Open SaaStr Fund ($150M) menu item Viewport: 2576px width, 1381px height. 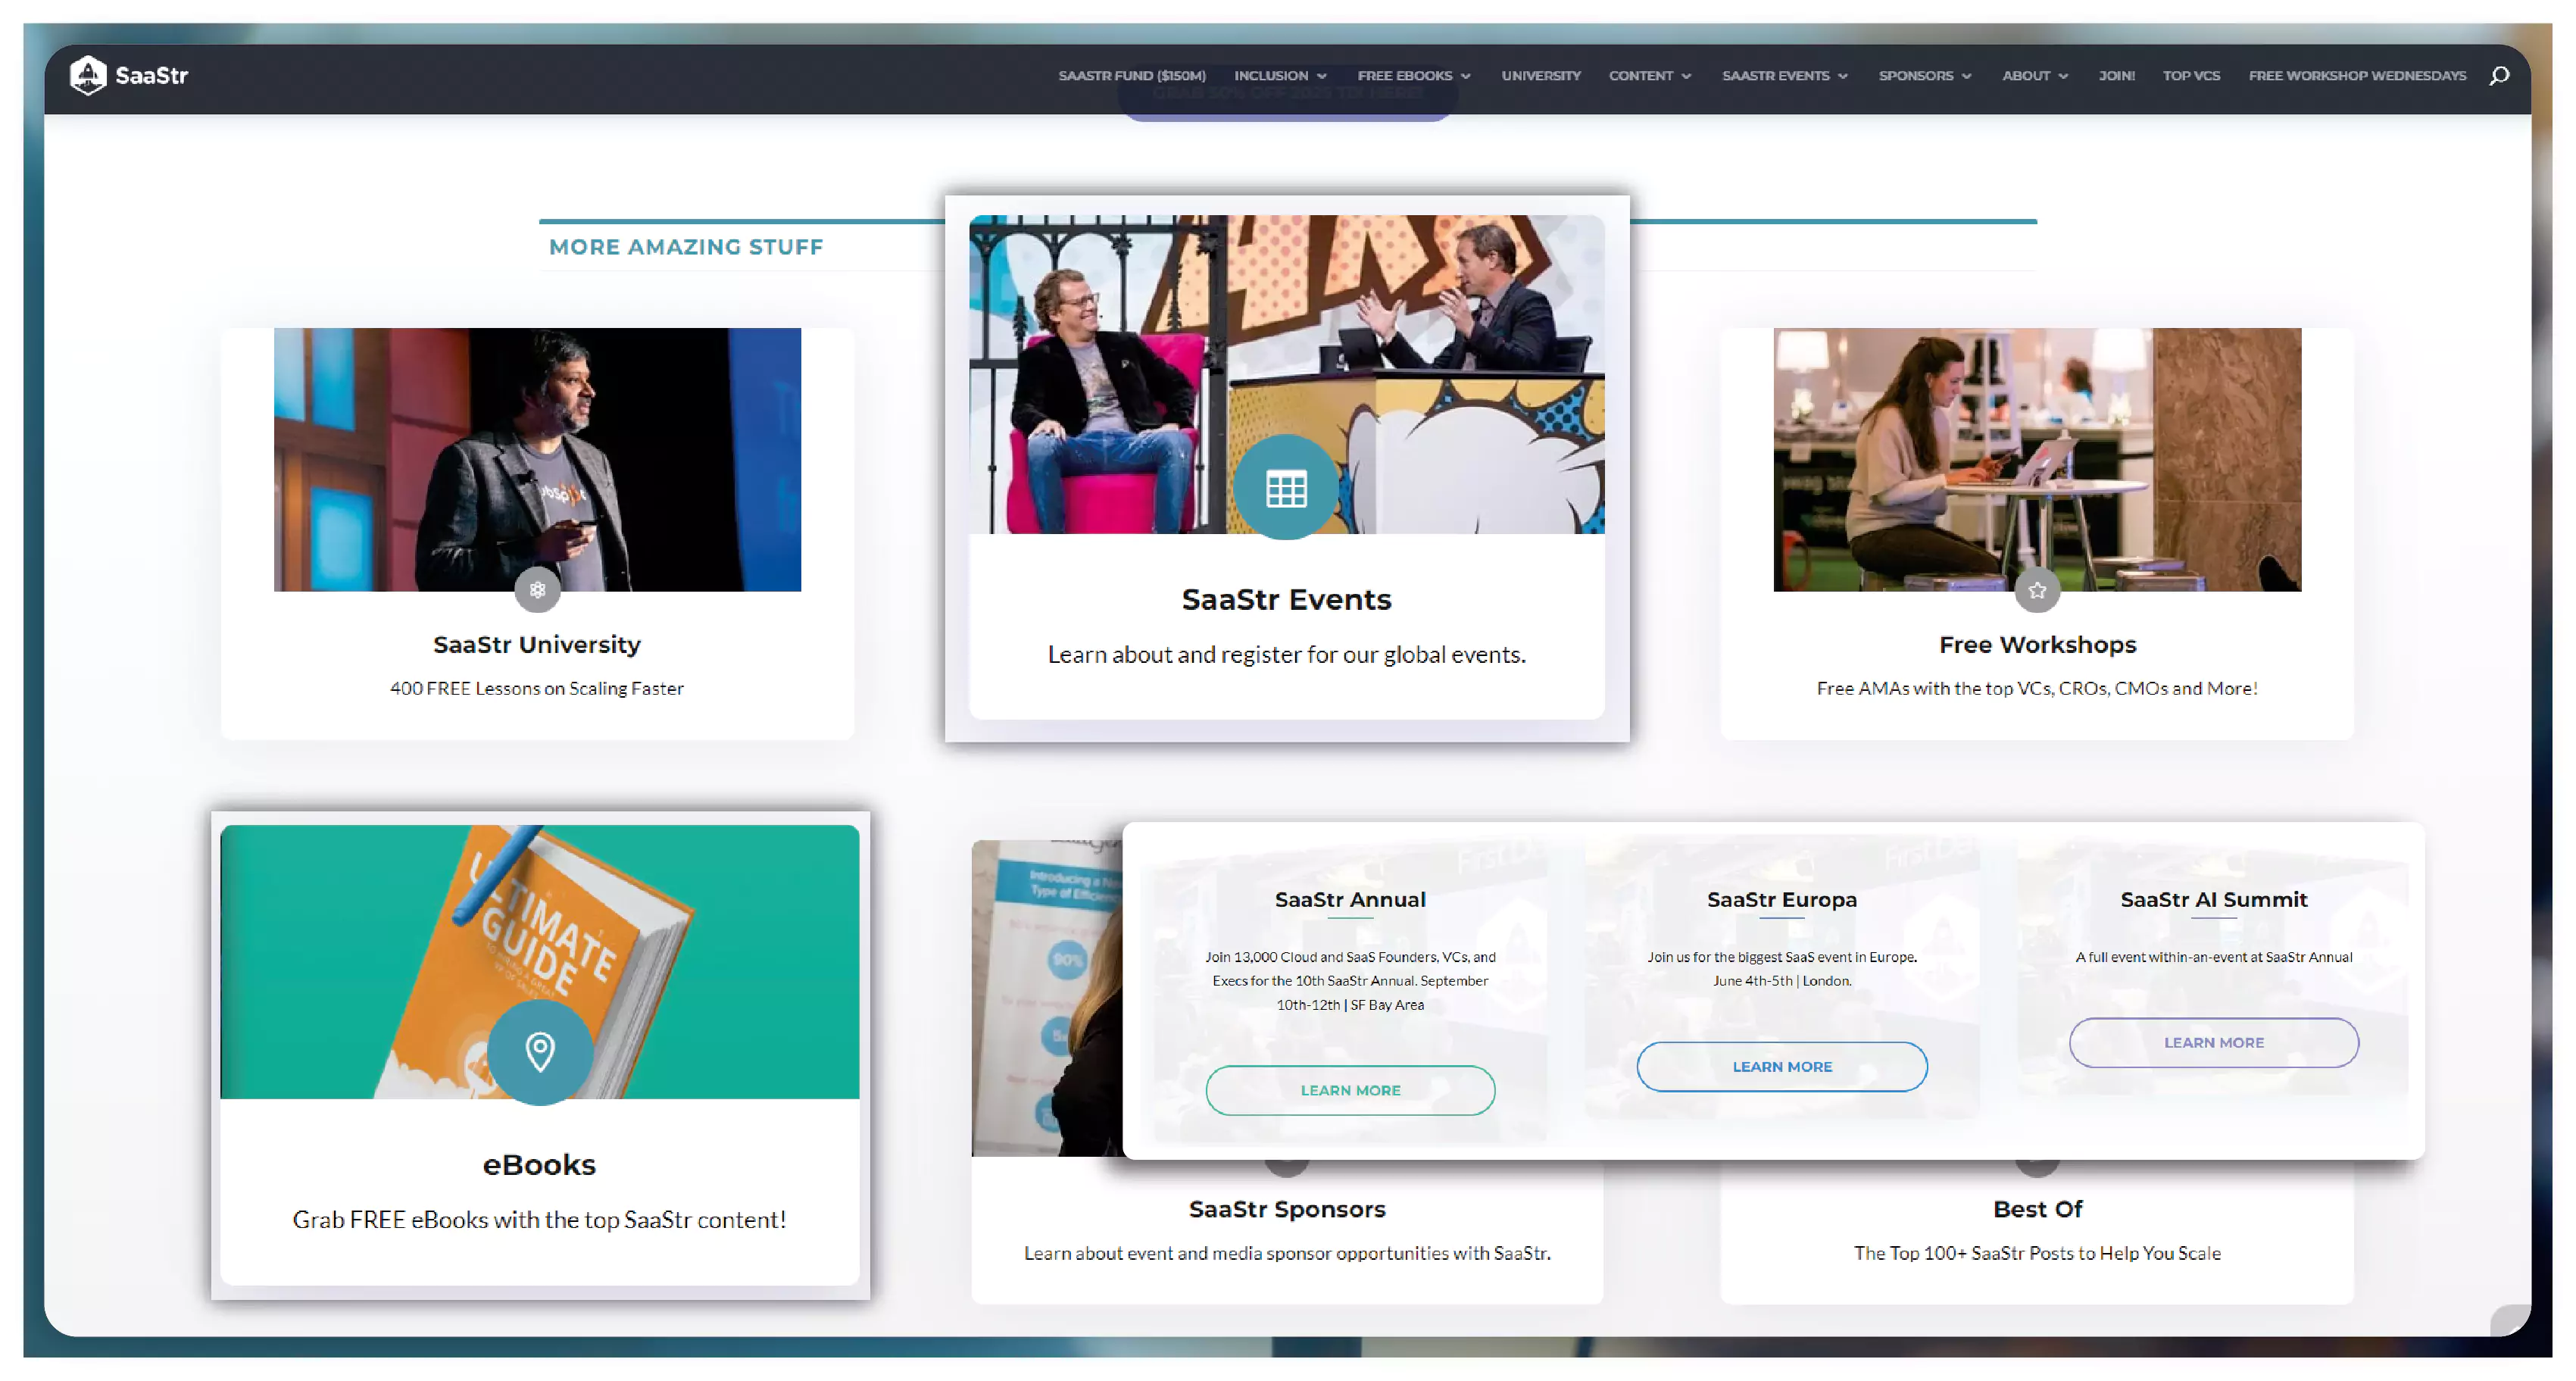tap(1132, 76)
